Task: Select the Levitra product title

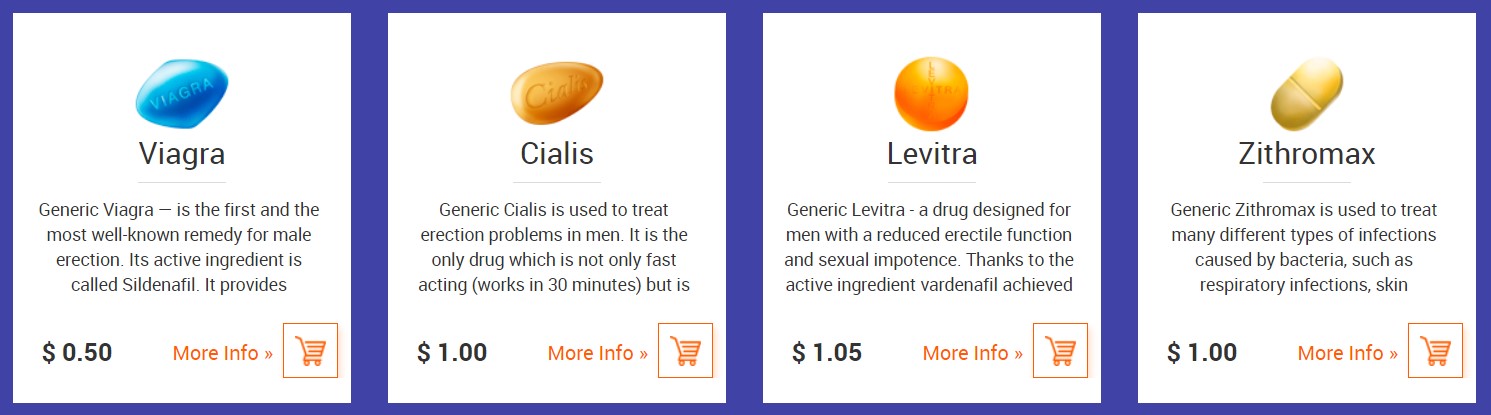Action: point(932,154)
